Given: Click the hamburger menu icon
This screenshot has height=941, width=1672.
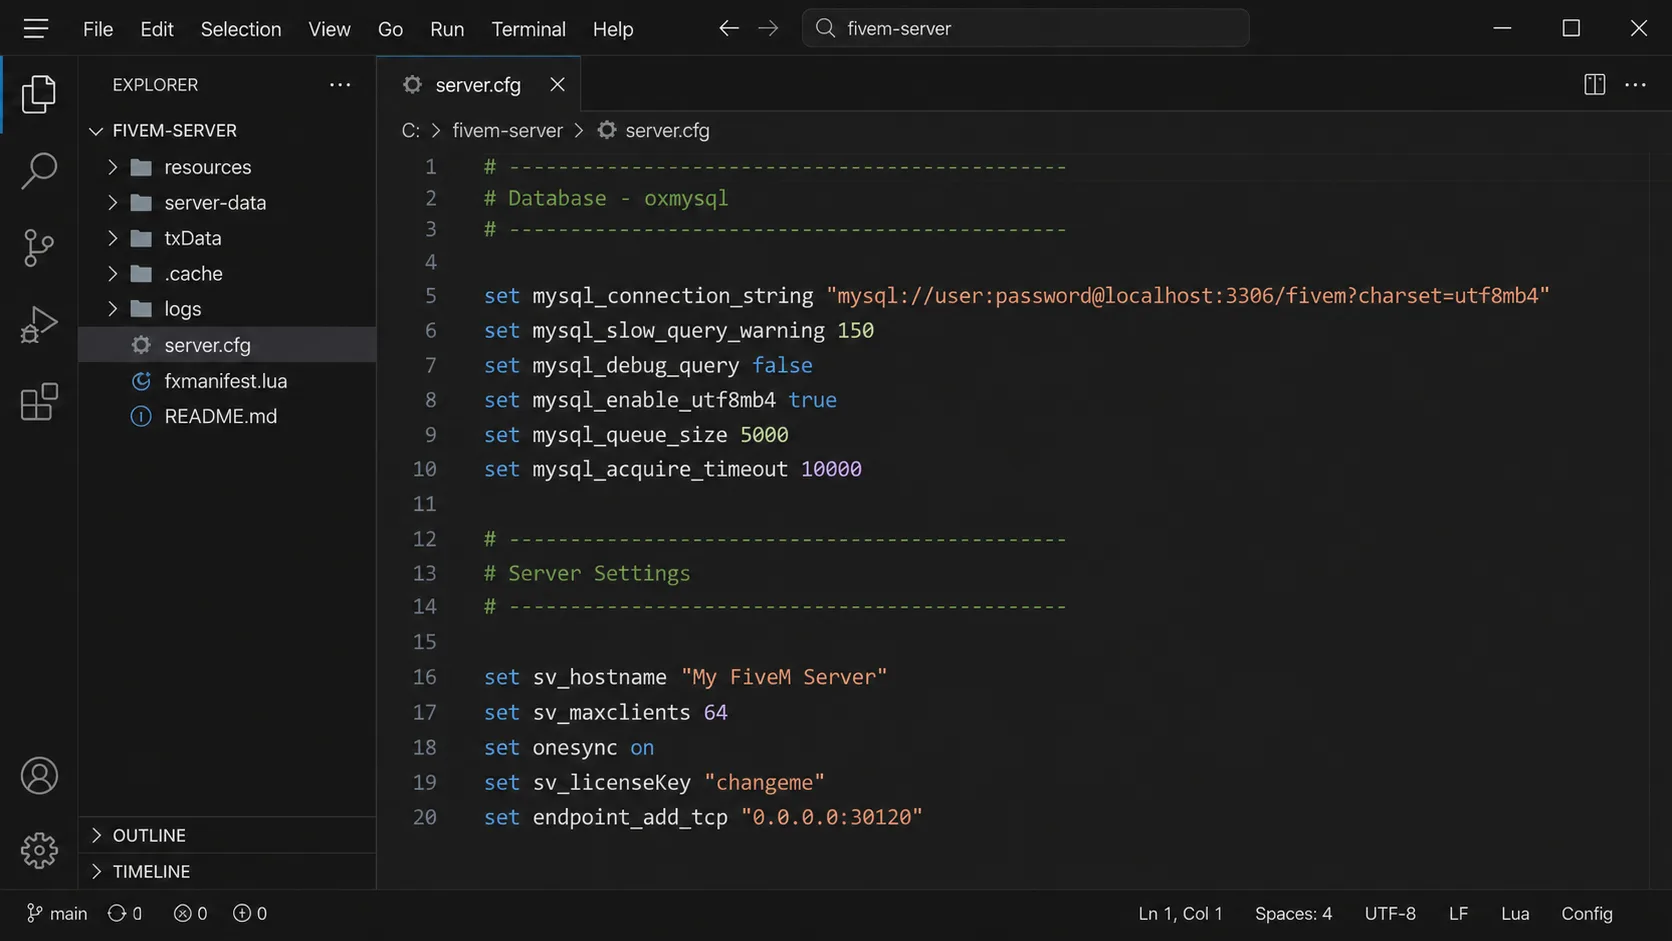Looking at the screenshot, I should pyautogui.click(x=36, y=29).
